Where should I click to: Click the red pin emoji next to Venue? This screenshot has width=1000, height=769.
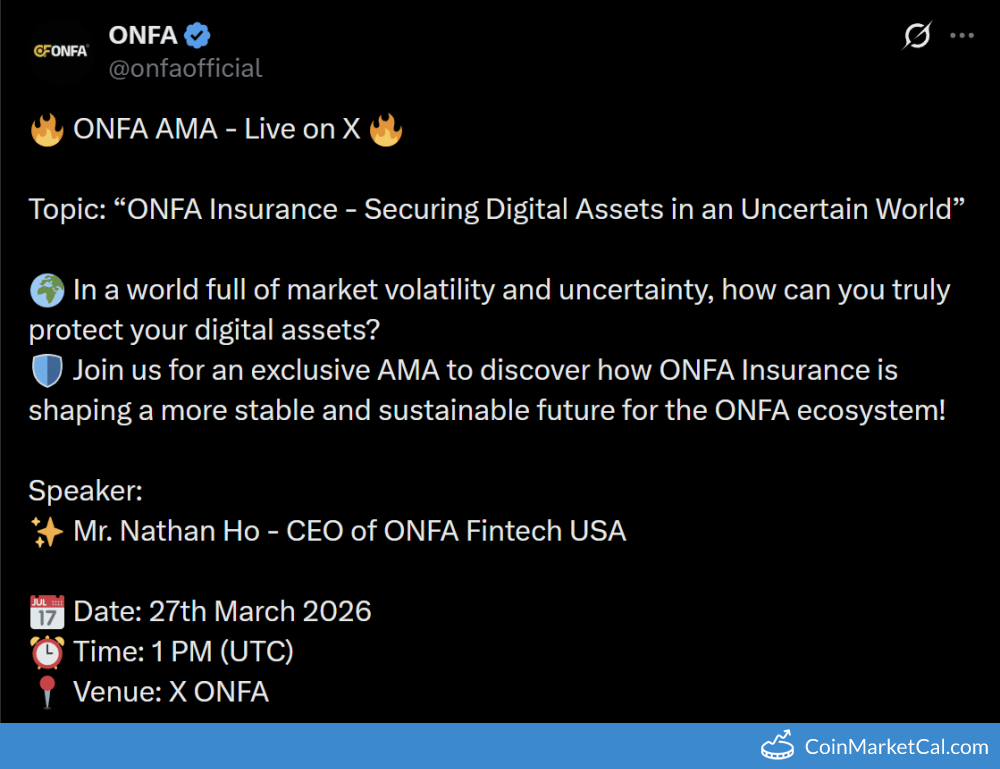pyautogui.click(x=47, y=692)
